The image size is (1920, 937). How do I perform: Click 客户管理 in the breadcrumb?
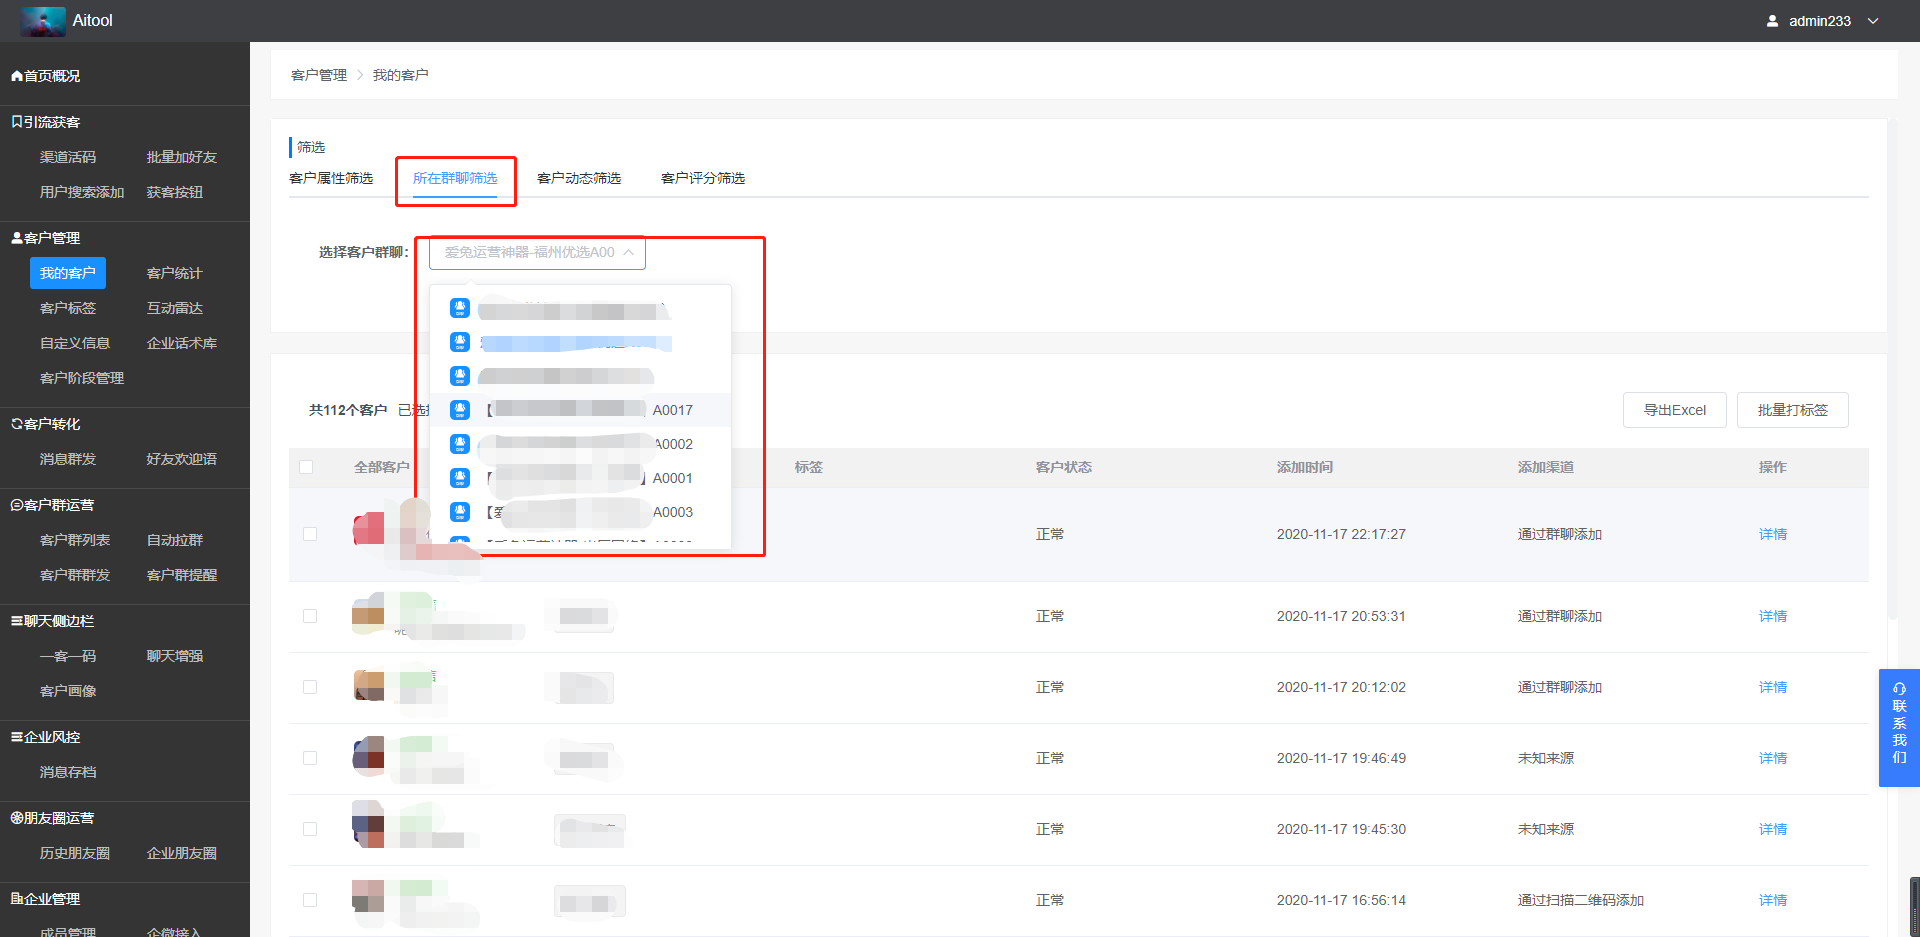(x=319, y=75)
